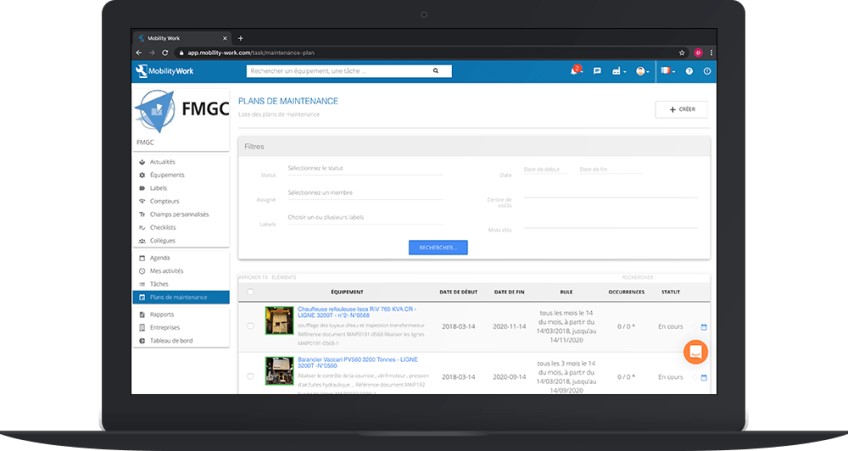Click the Équipements gear icon
Image resolution: width=848 pixels, height=451 pixels.
pyautogui.click(x=142, y=175)
